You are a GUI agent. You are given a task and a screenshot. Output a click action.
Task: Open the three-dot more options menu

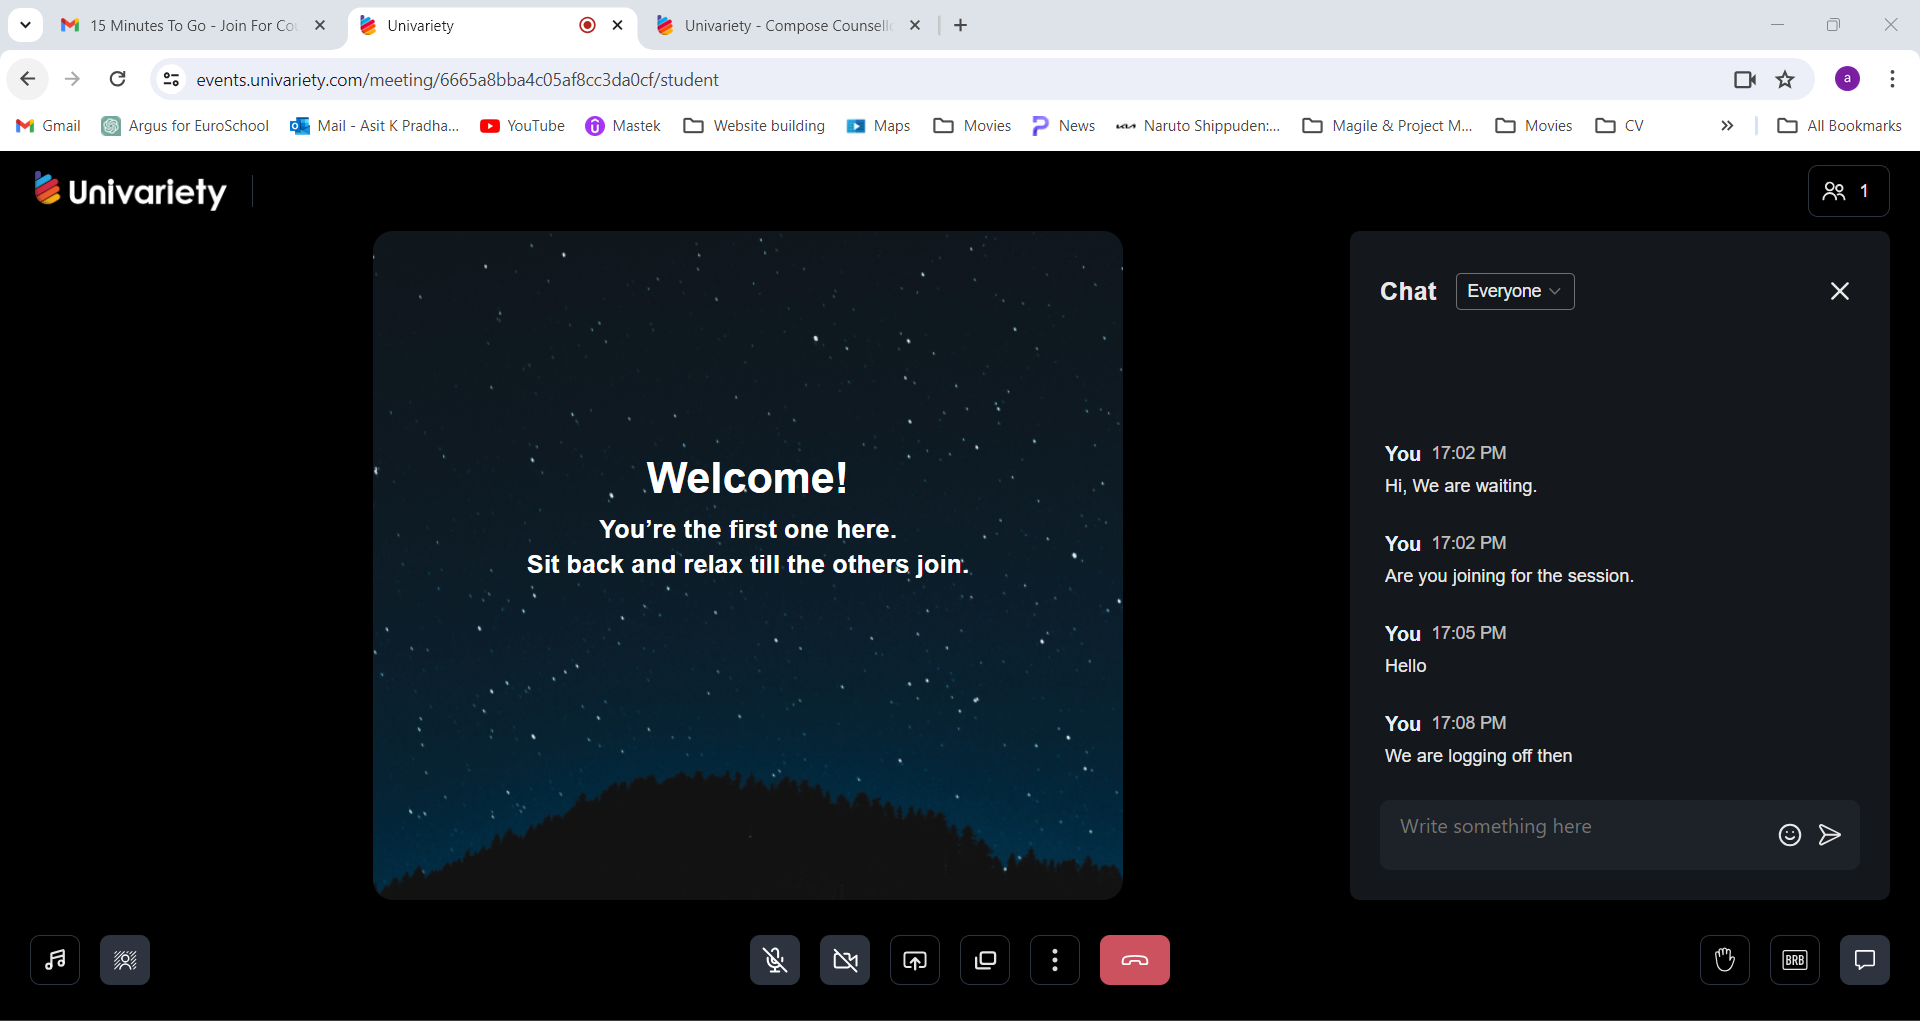click(x=1055, y=960)
